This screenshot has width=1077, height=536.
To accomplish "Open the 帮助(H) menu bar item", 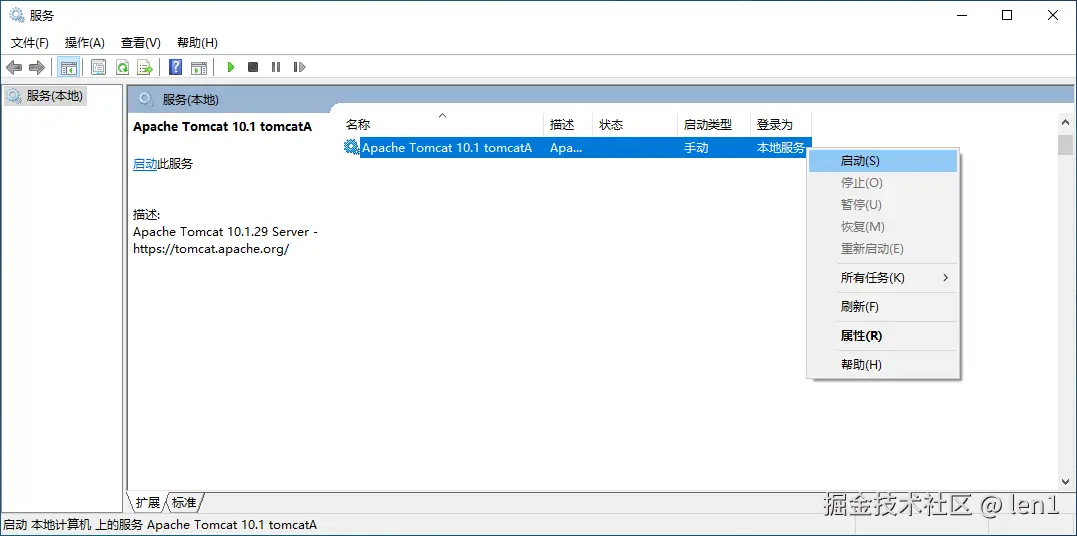I will (x=197, y=43).
